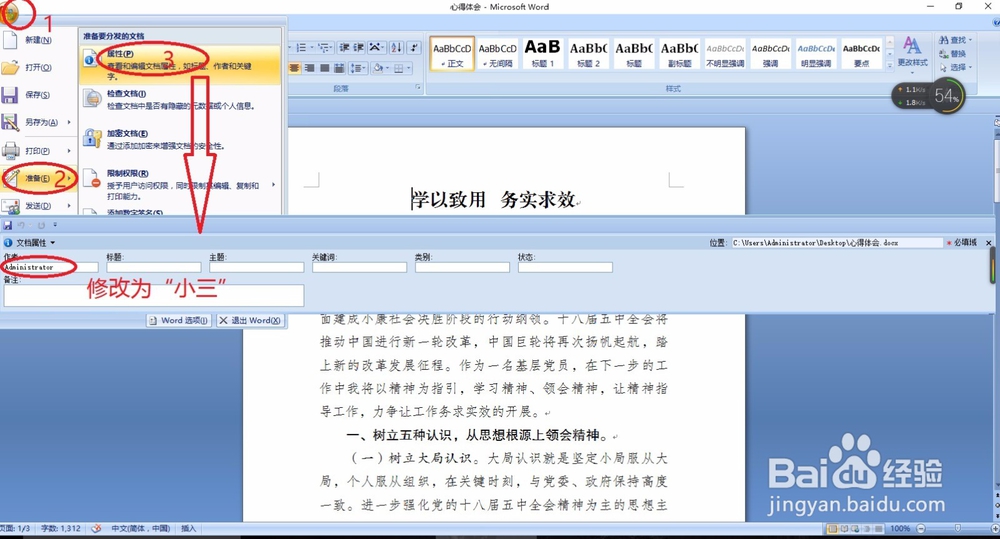Click the Save As icon (另存为)
The image size is (1000, 539).
[10, 122]
